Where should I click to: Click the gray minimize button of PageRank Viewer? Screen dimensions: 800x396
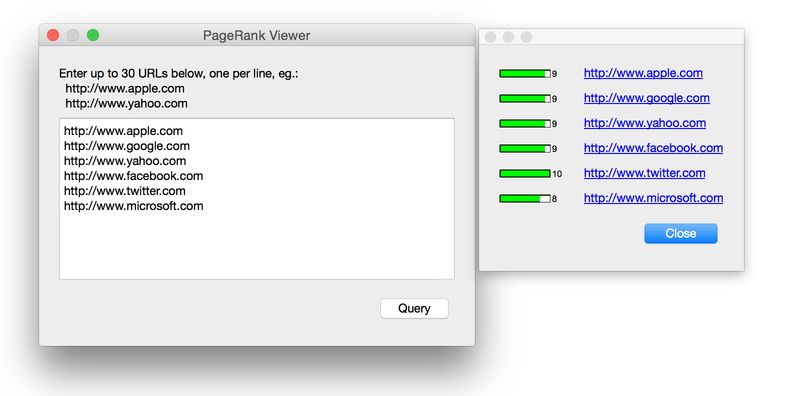click(73, 35)
